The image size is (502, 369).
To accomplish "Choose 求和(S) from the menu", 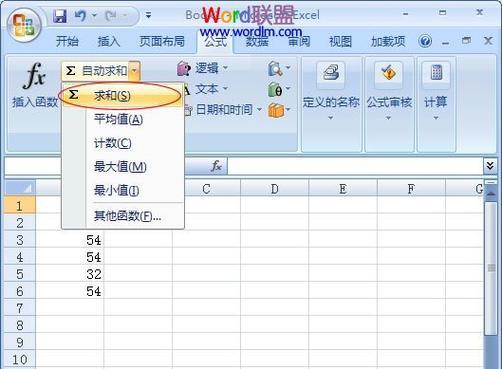I will click(x=123, y=96).
